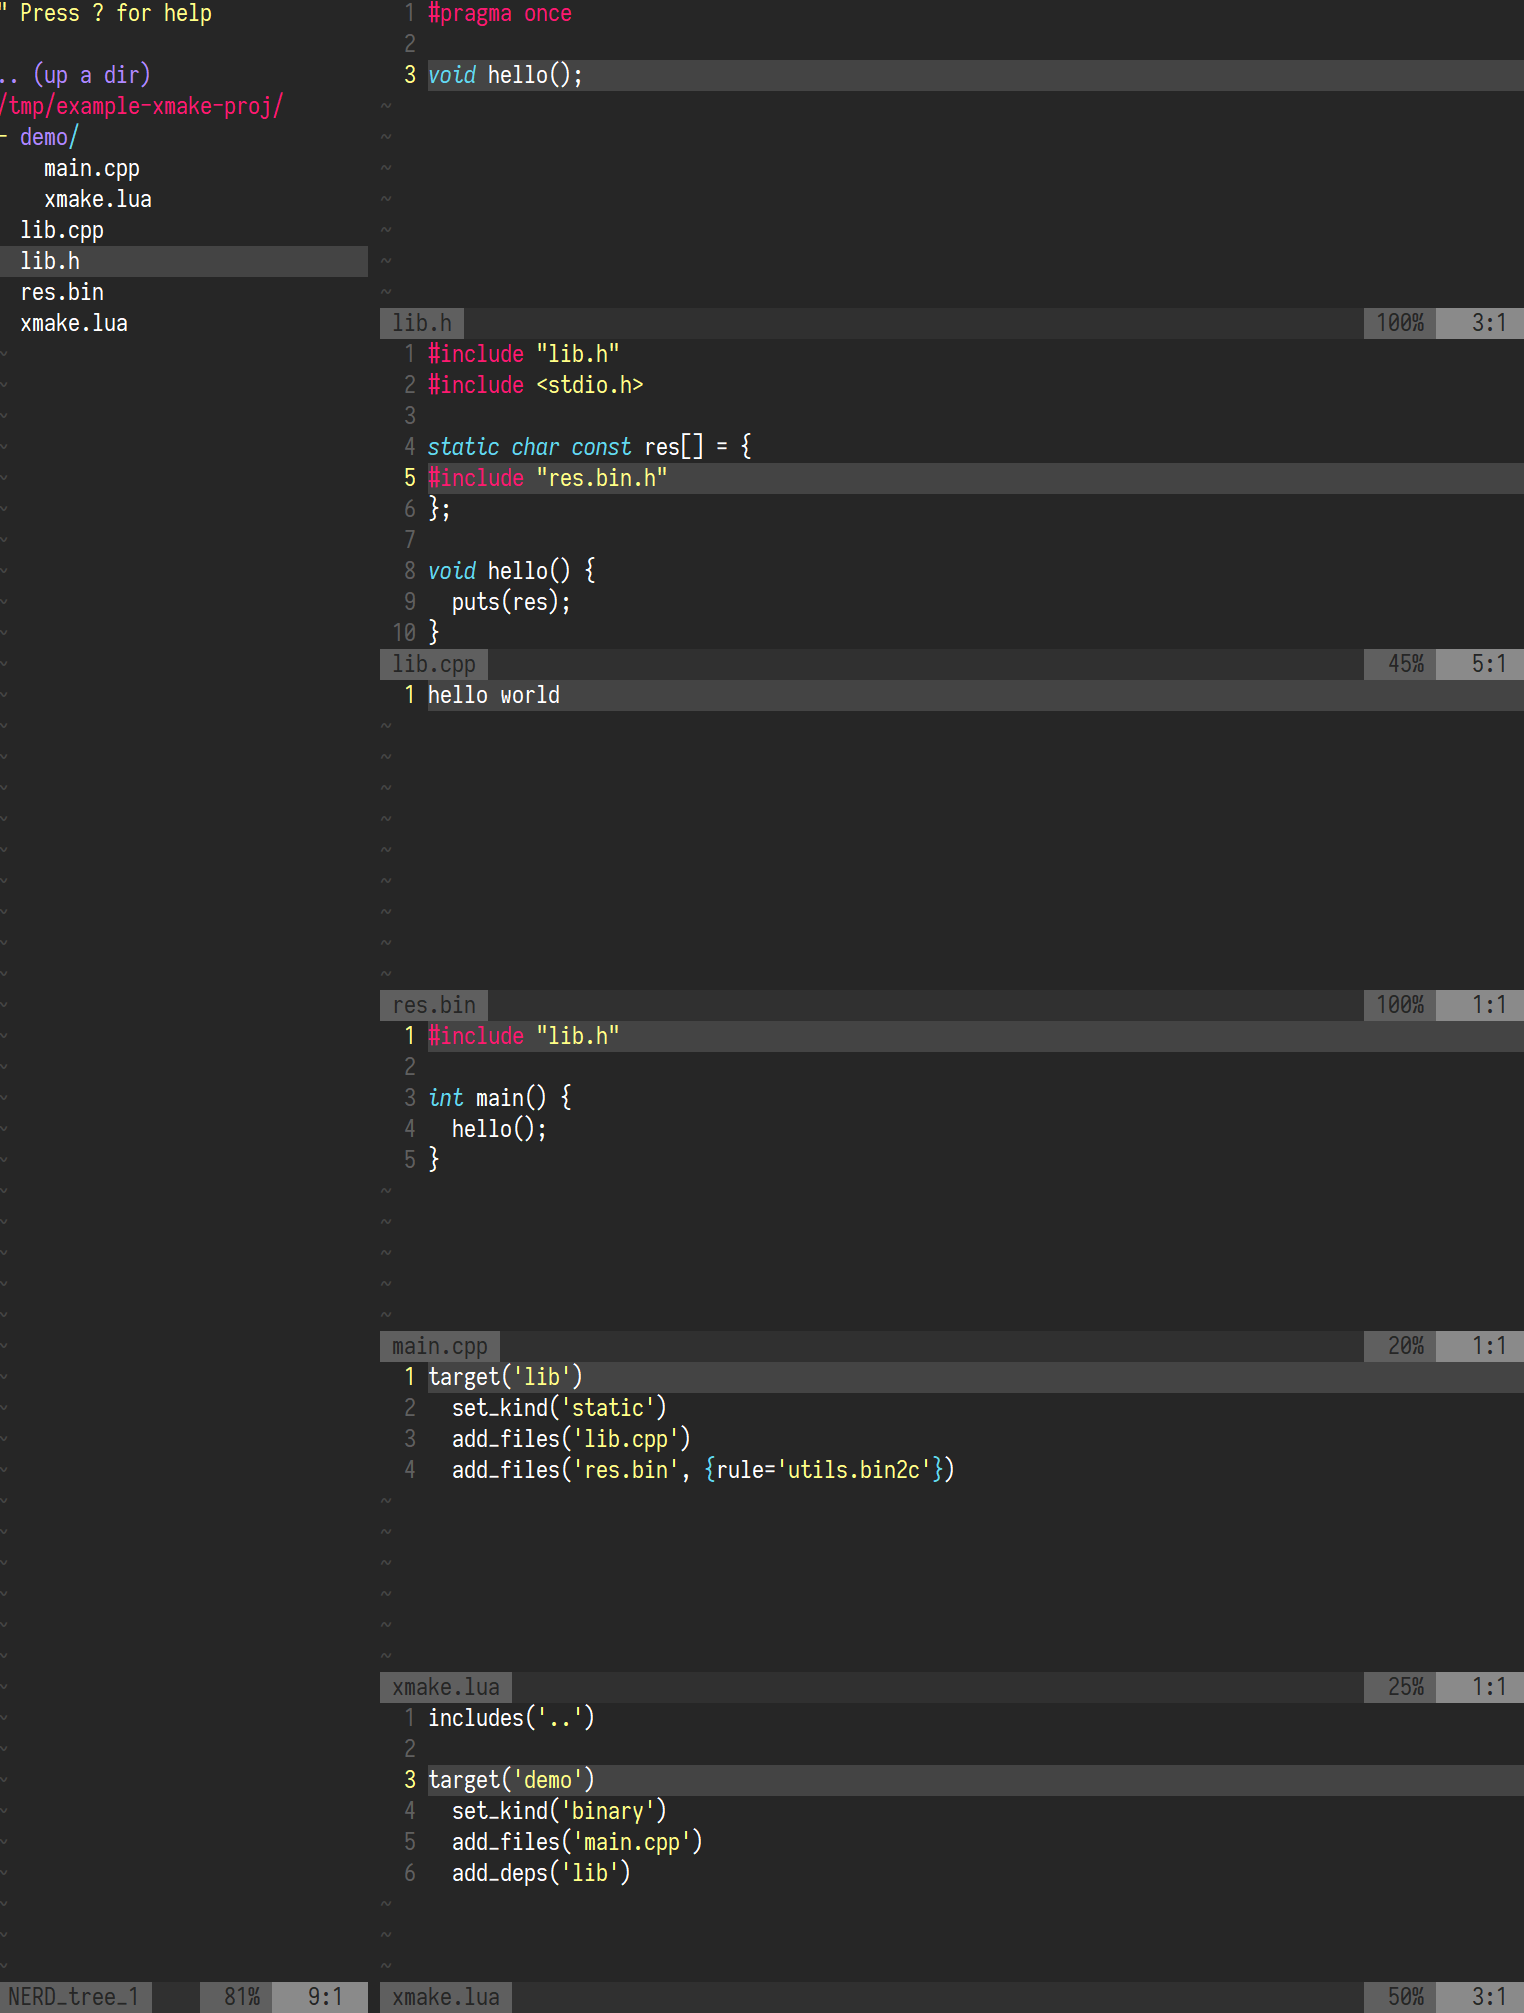Click the bottom xmake.lua status line label

click(446, 1997)
